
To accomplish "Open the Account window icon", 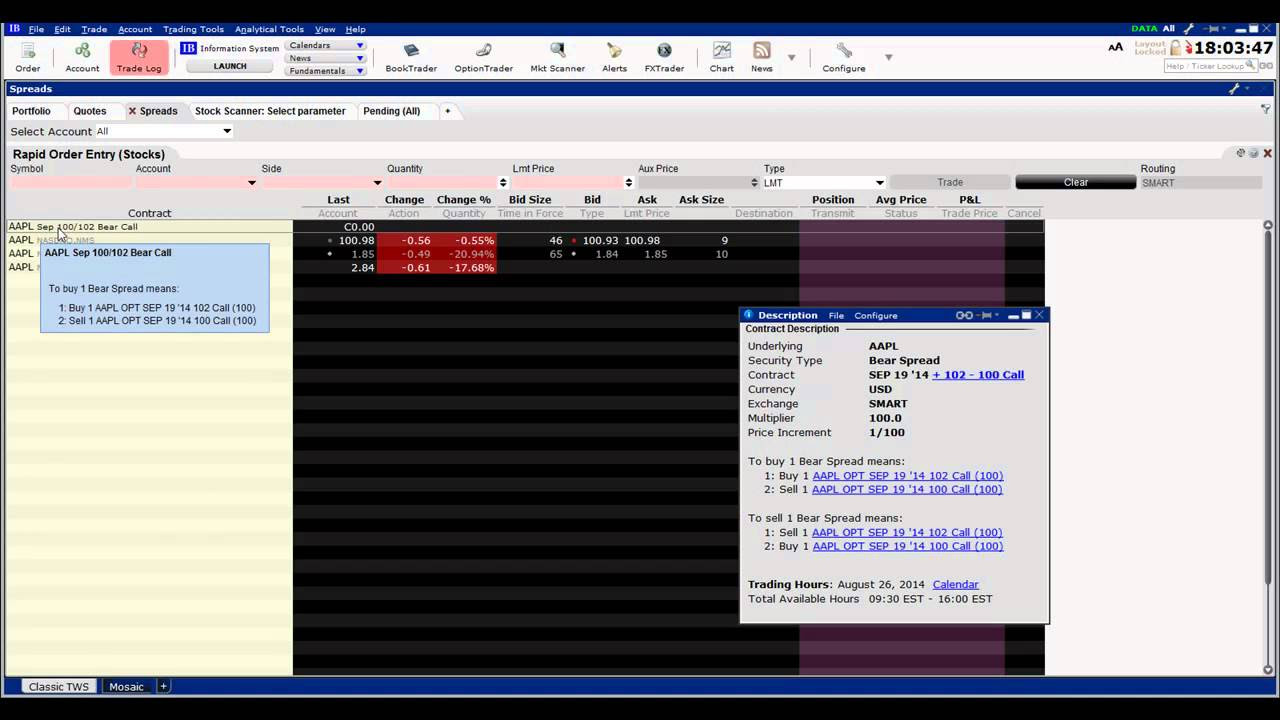I will click(82, 57).
